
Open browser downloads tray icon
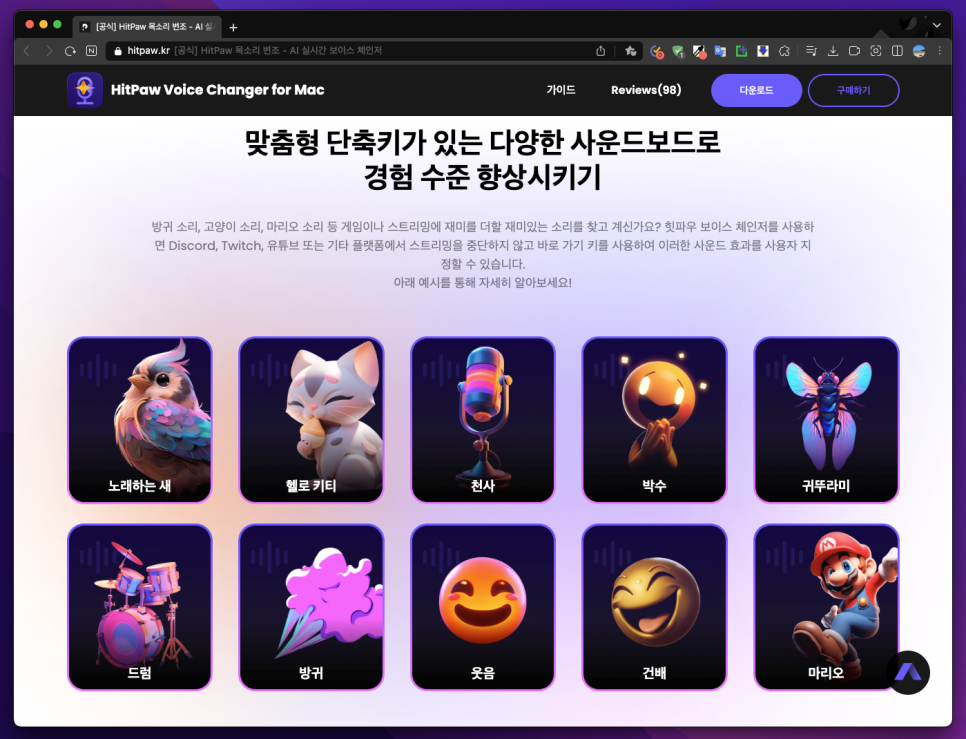pos(833,51)
